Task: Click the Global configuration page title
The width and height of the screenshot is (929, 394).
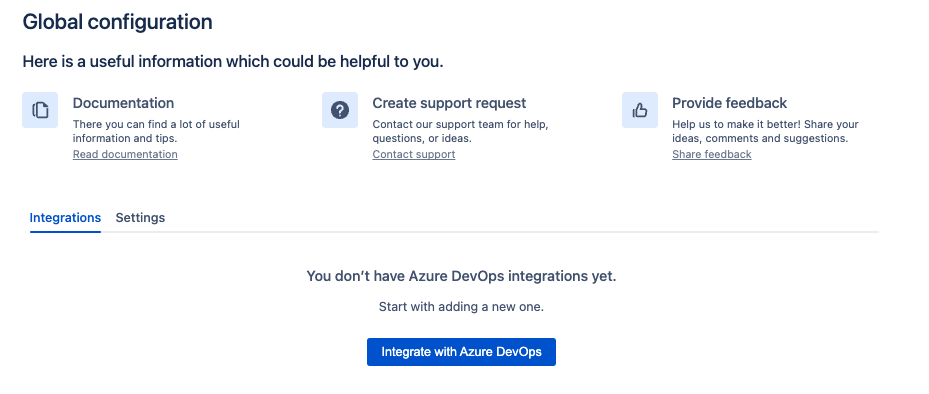Action: [117, 22]
